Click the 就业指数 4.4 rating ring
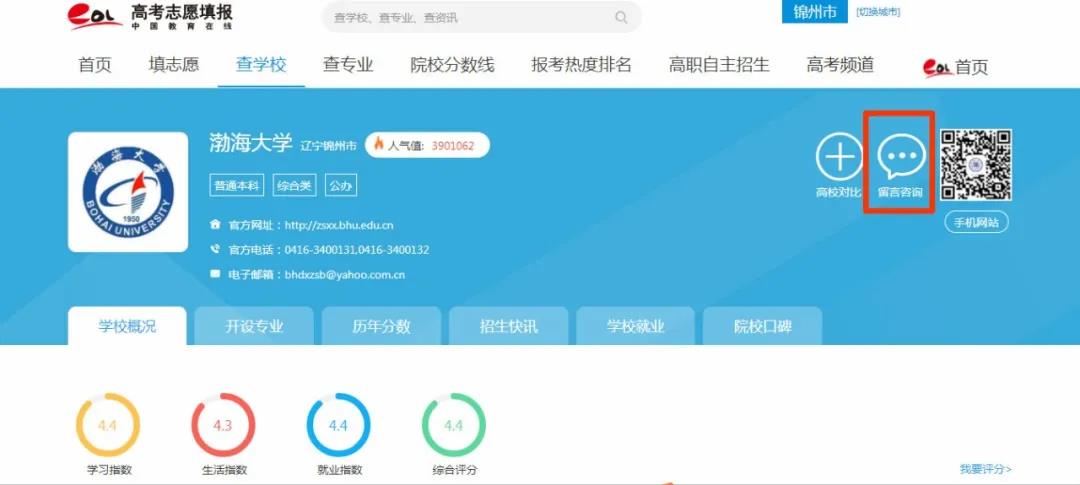This screenshot has height=485, width=1080. click(x=338, y=425)
